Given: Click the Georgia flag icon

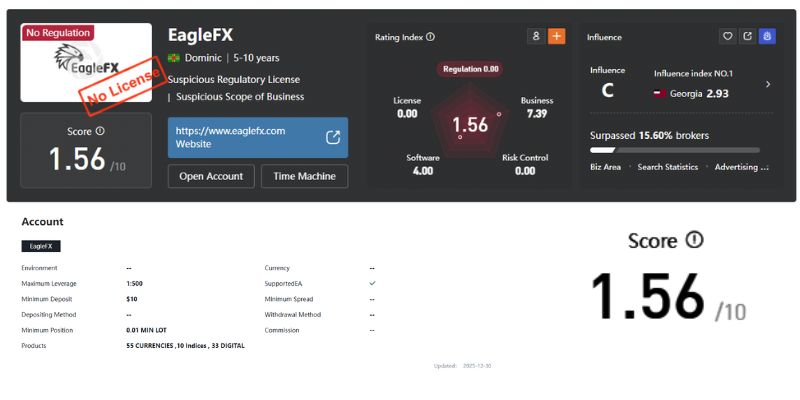Looking at the screenshot, I should click(x=660, y=94).
